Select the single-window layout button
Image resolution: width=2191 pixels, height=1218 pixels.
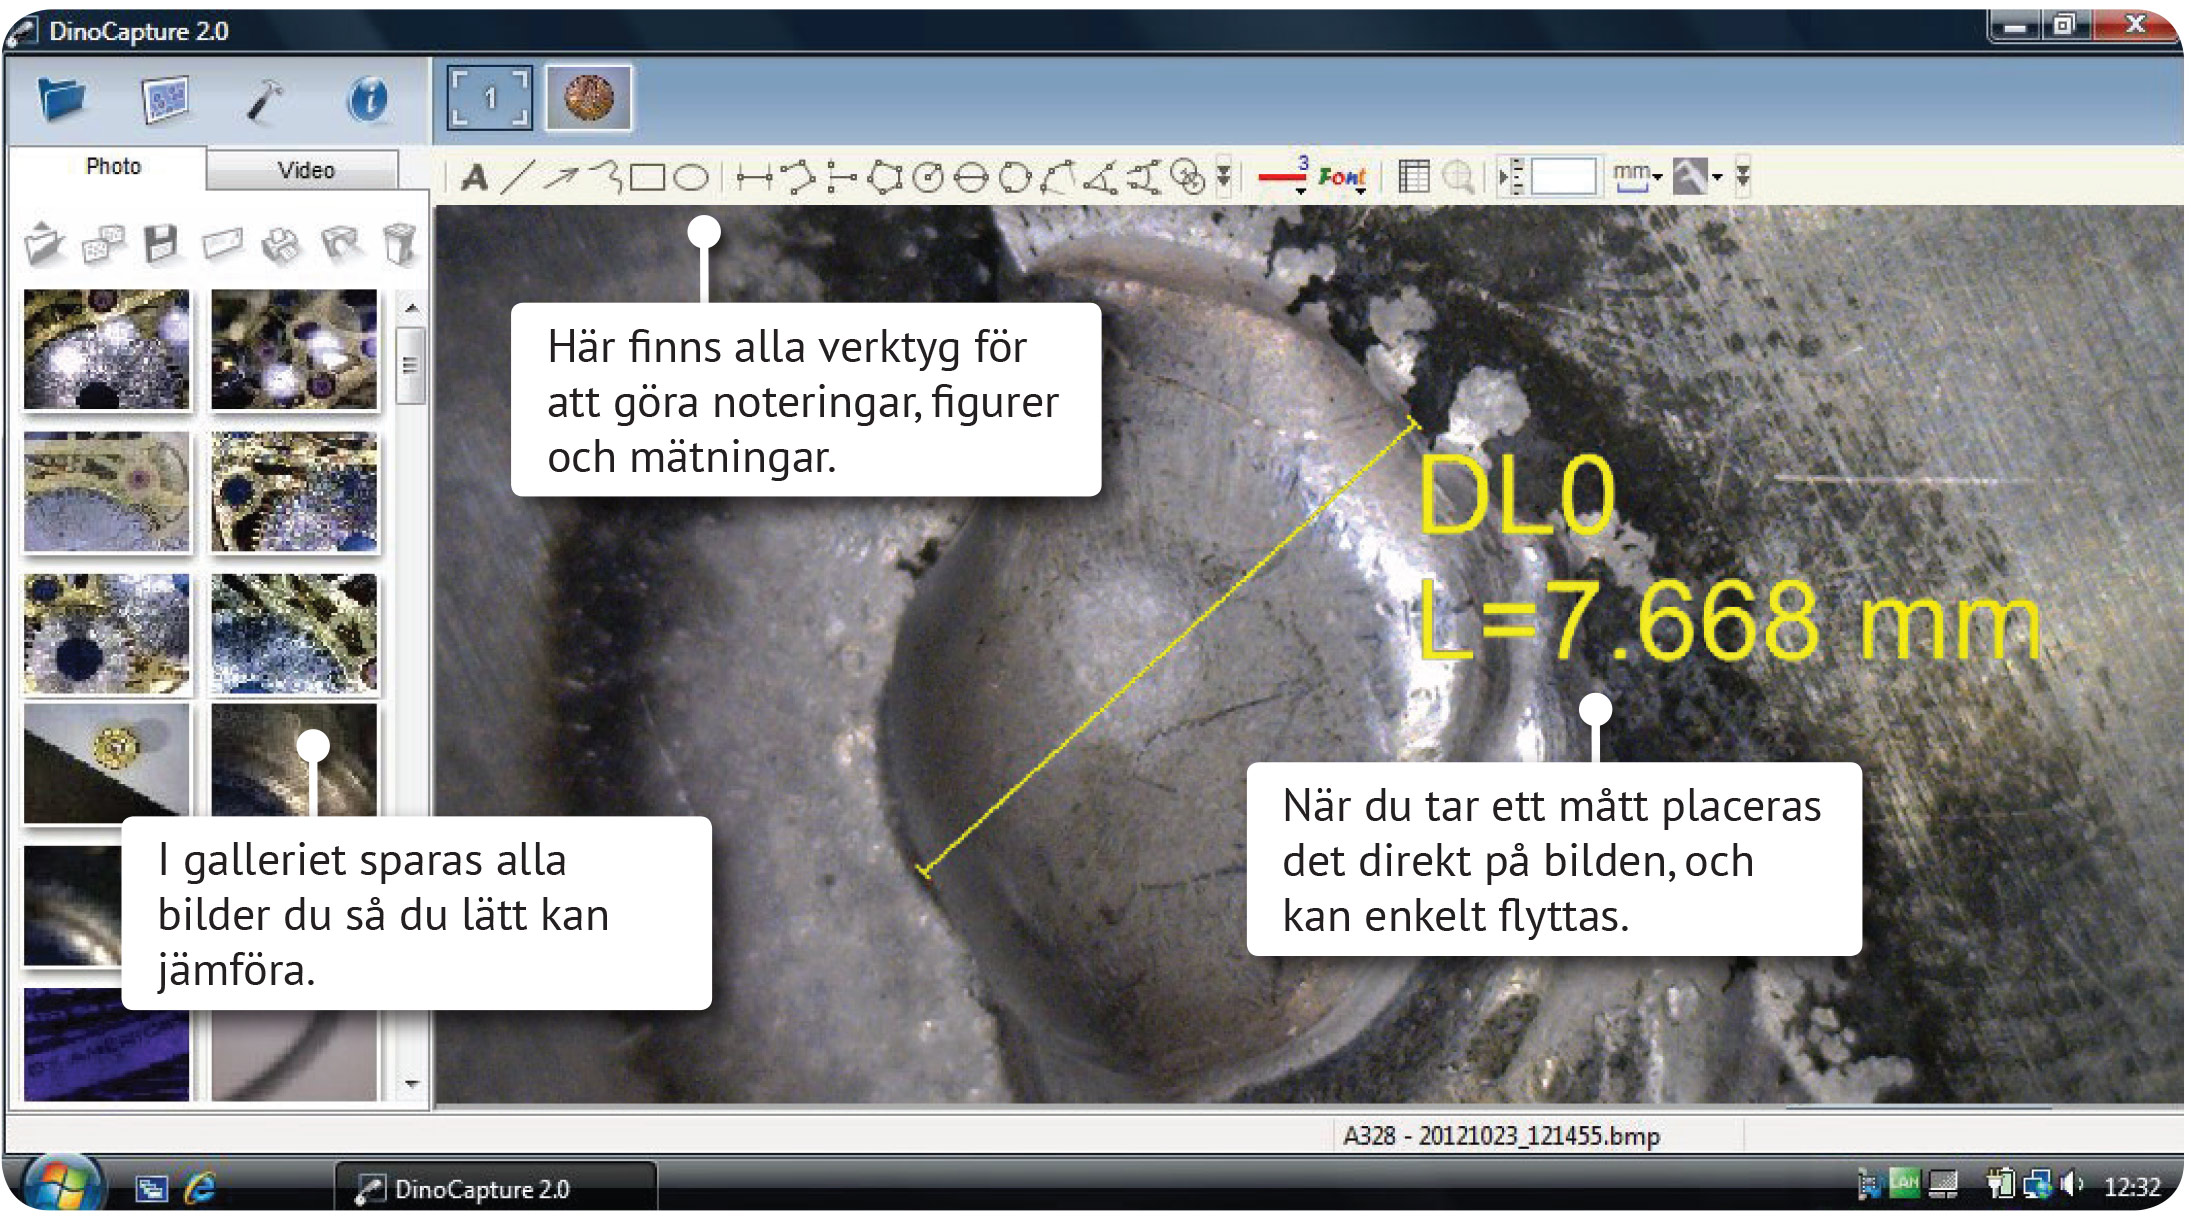pos(489,98)
